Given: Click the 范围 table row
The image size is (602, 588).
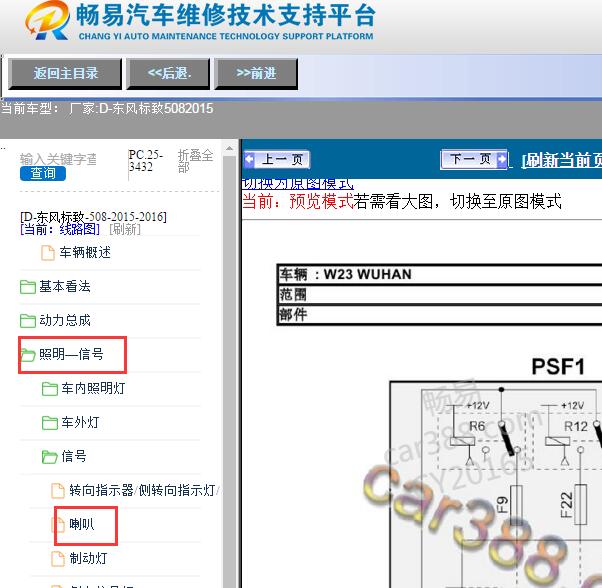Looking at the screenshot, I should [x=440, y=294].
